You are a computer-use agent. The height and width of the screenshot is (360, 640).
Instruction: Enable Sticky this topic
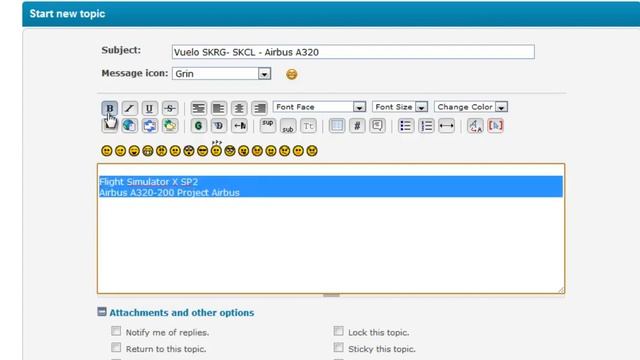pos(338,347)
